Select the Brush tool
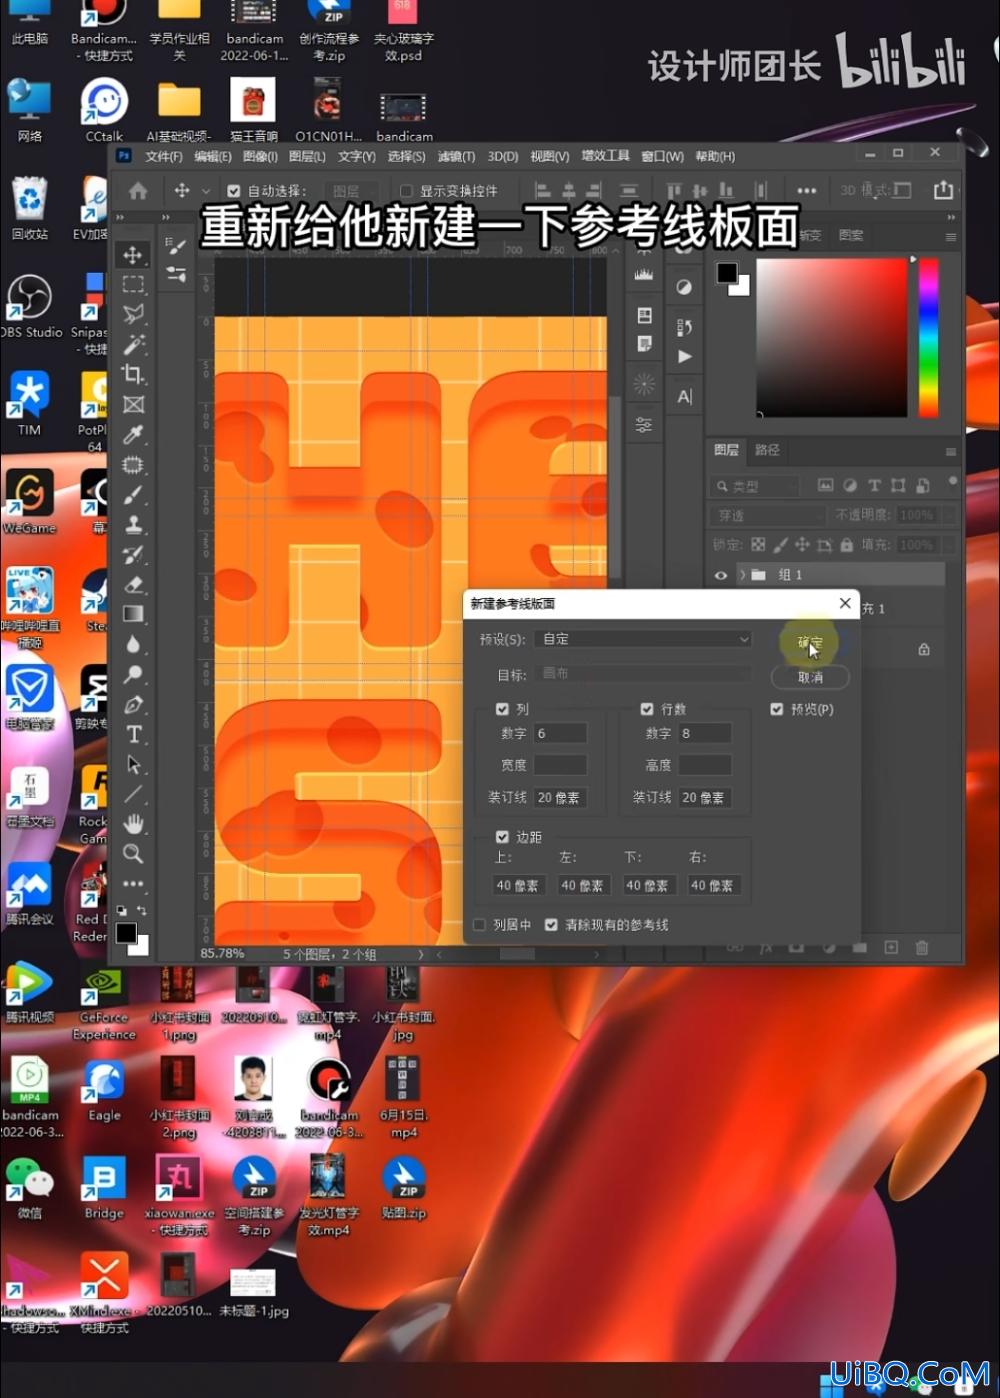Image resolution: width=1000 pixels, height=1398 pixels. coord(133,495)
